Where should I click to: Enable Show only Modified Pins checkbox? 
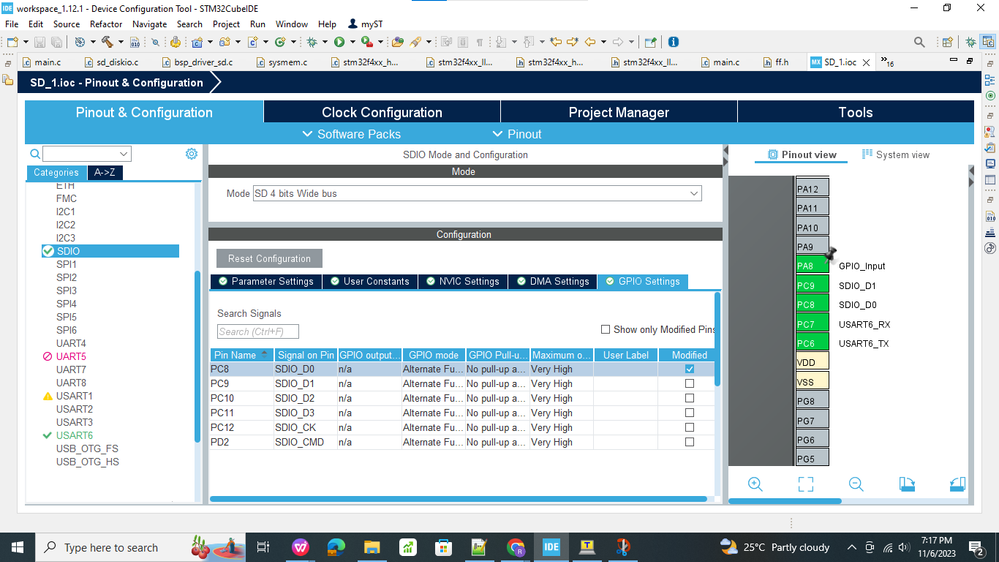(605, 329)
